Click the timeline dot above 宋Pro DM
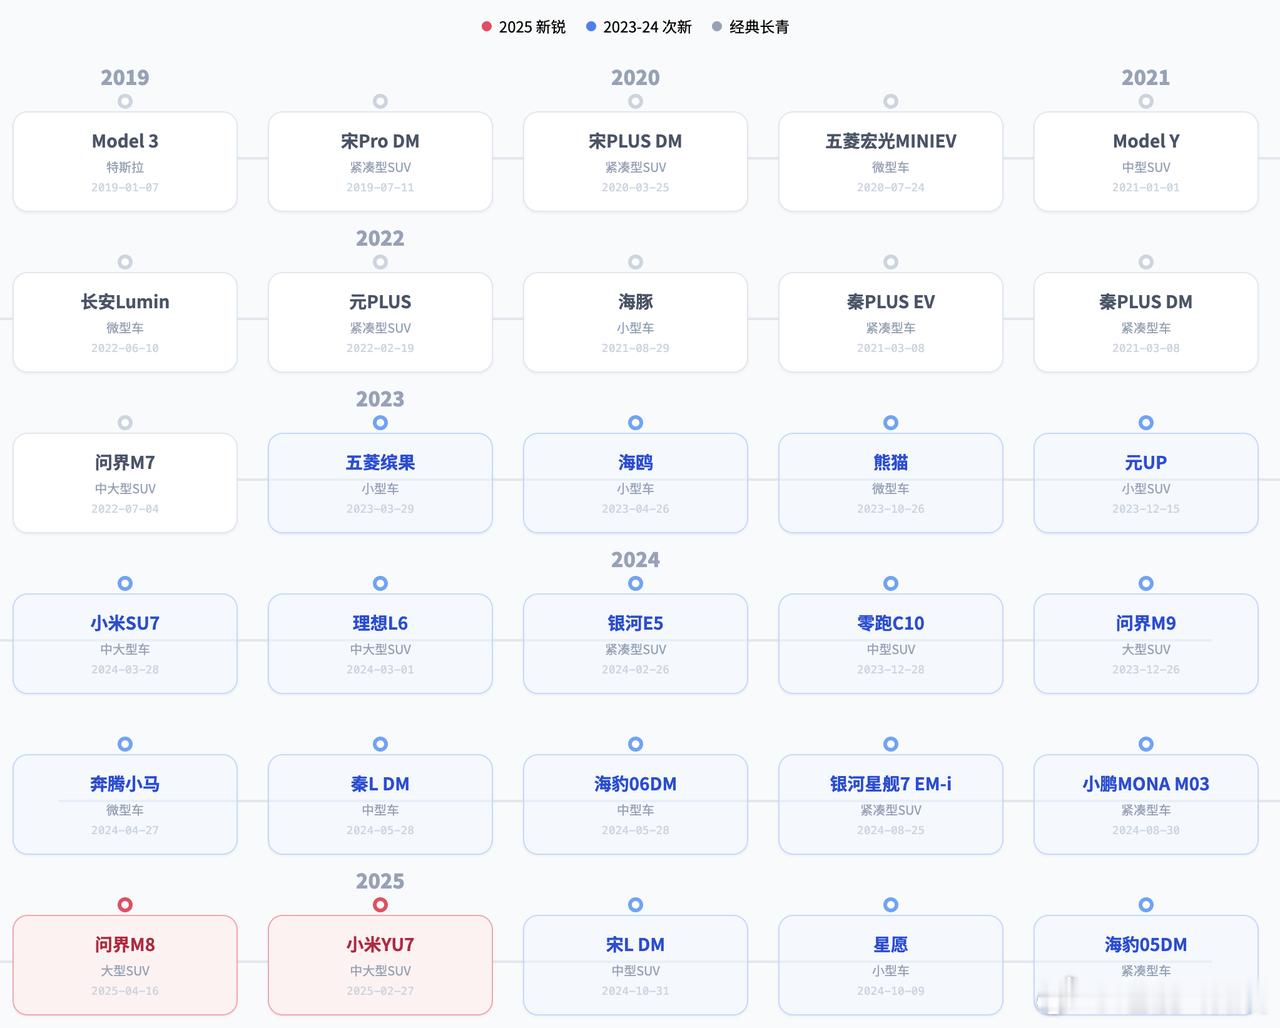Image resolution: width=1280 pixels, height=1028 pixels. [380, 101]
